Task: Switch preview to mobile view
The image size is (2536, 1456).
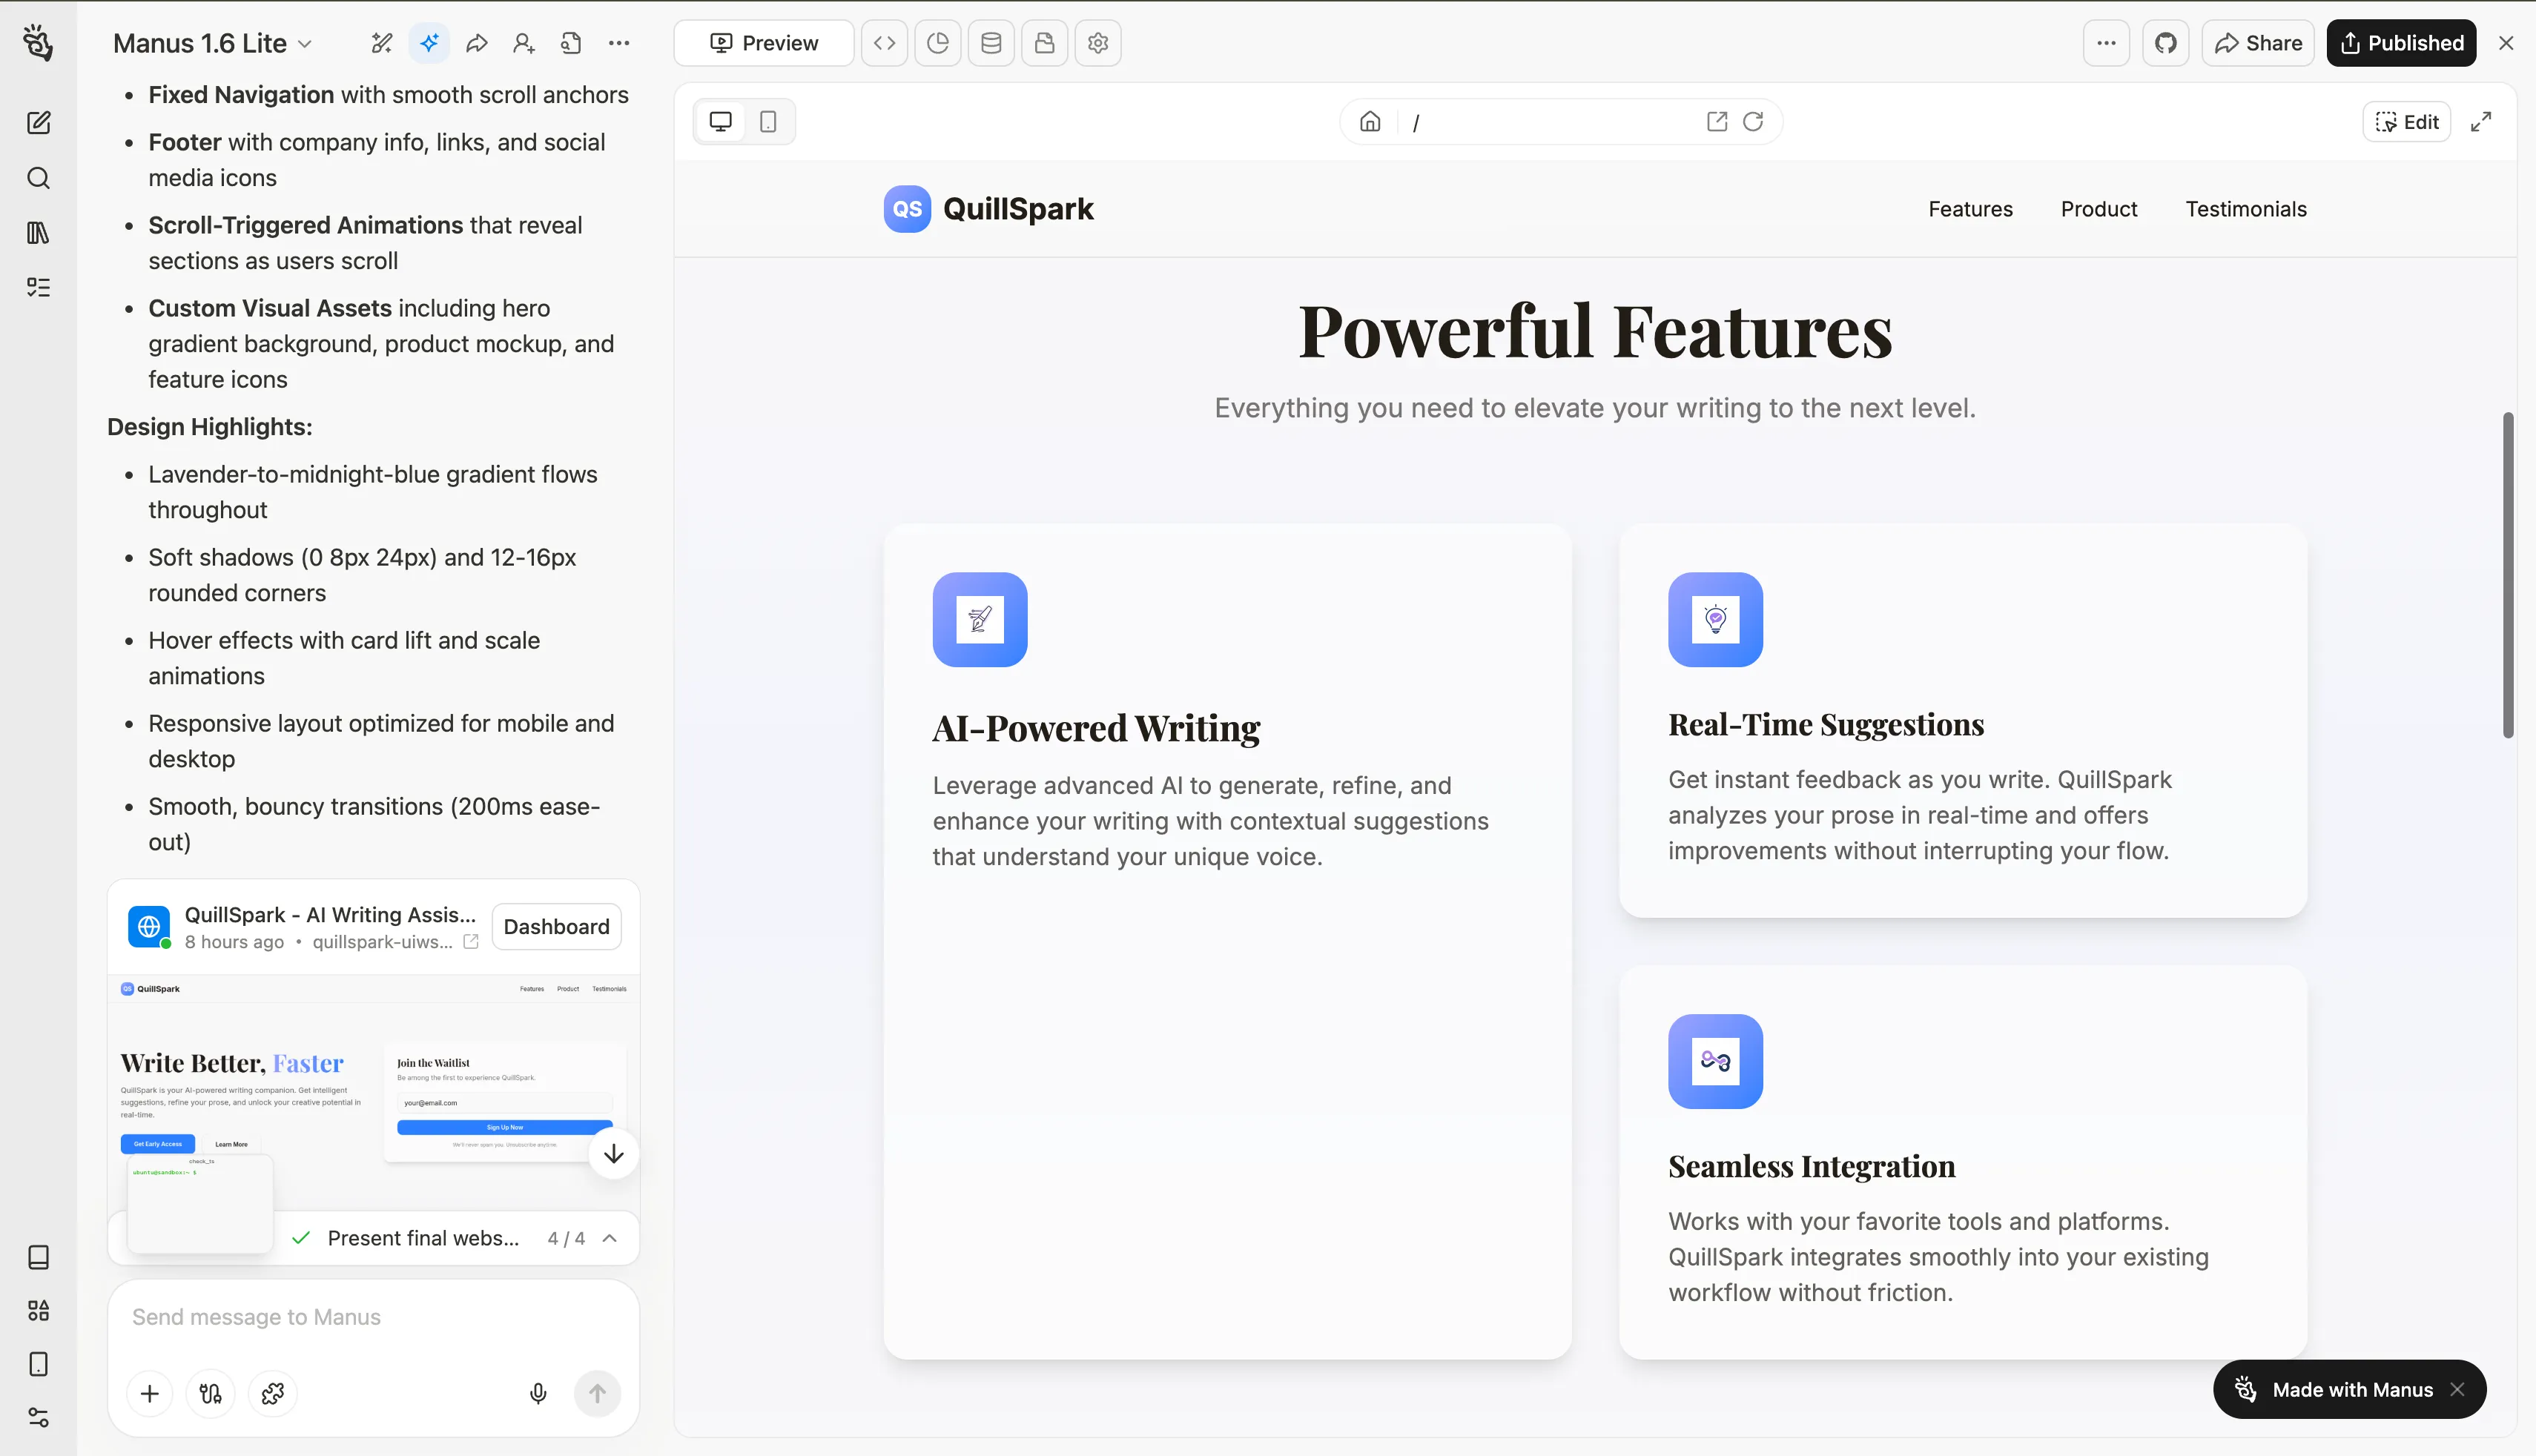Action: pyautogui.click(x=768, y=122)
